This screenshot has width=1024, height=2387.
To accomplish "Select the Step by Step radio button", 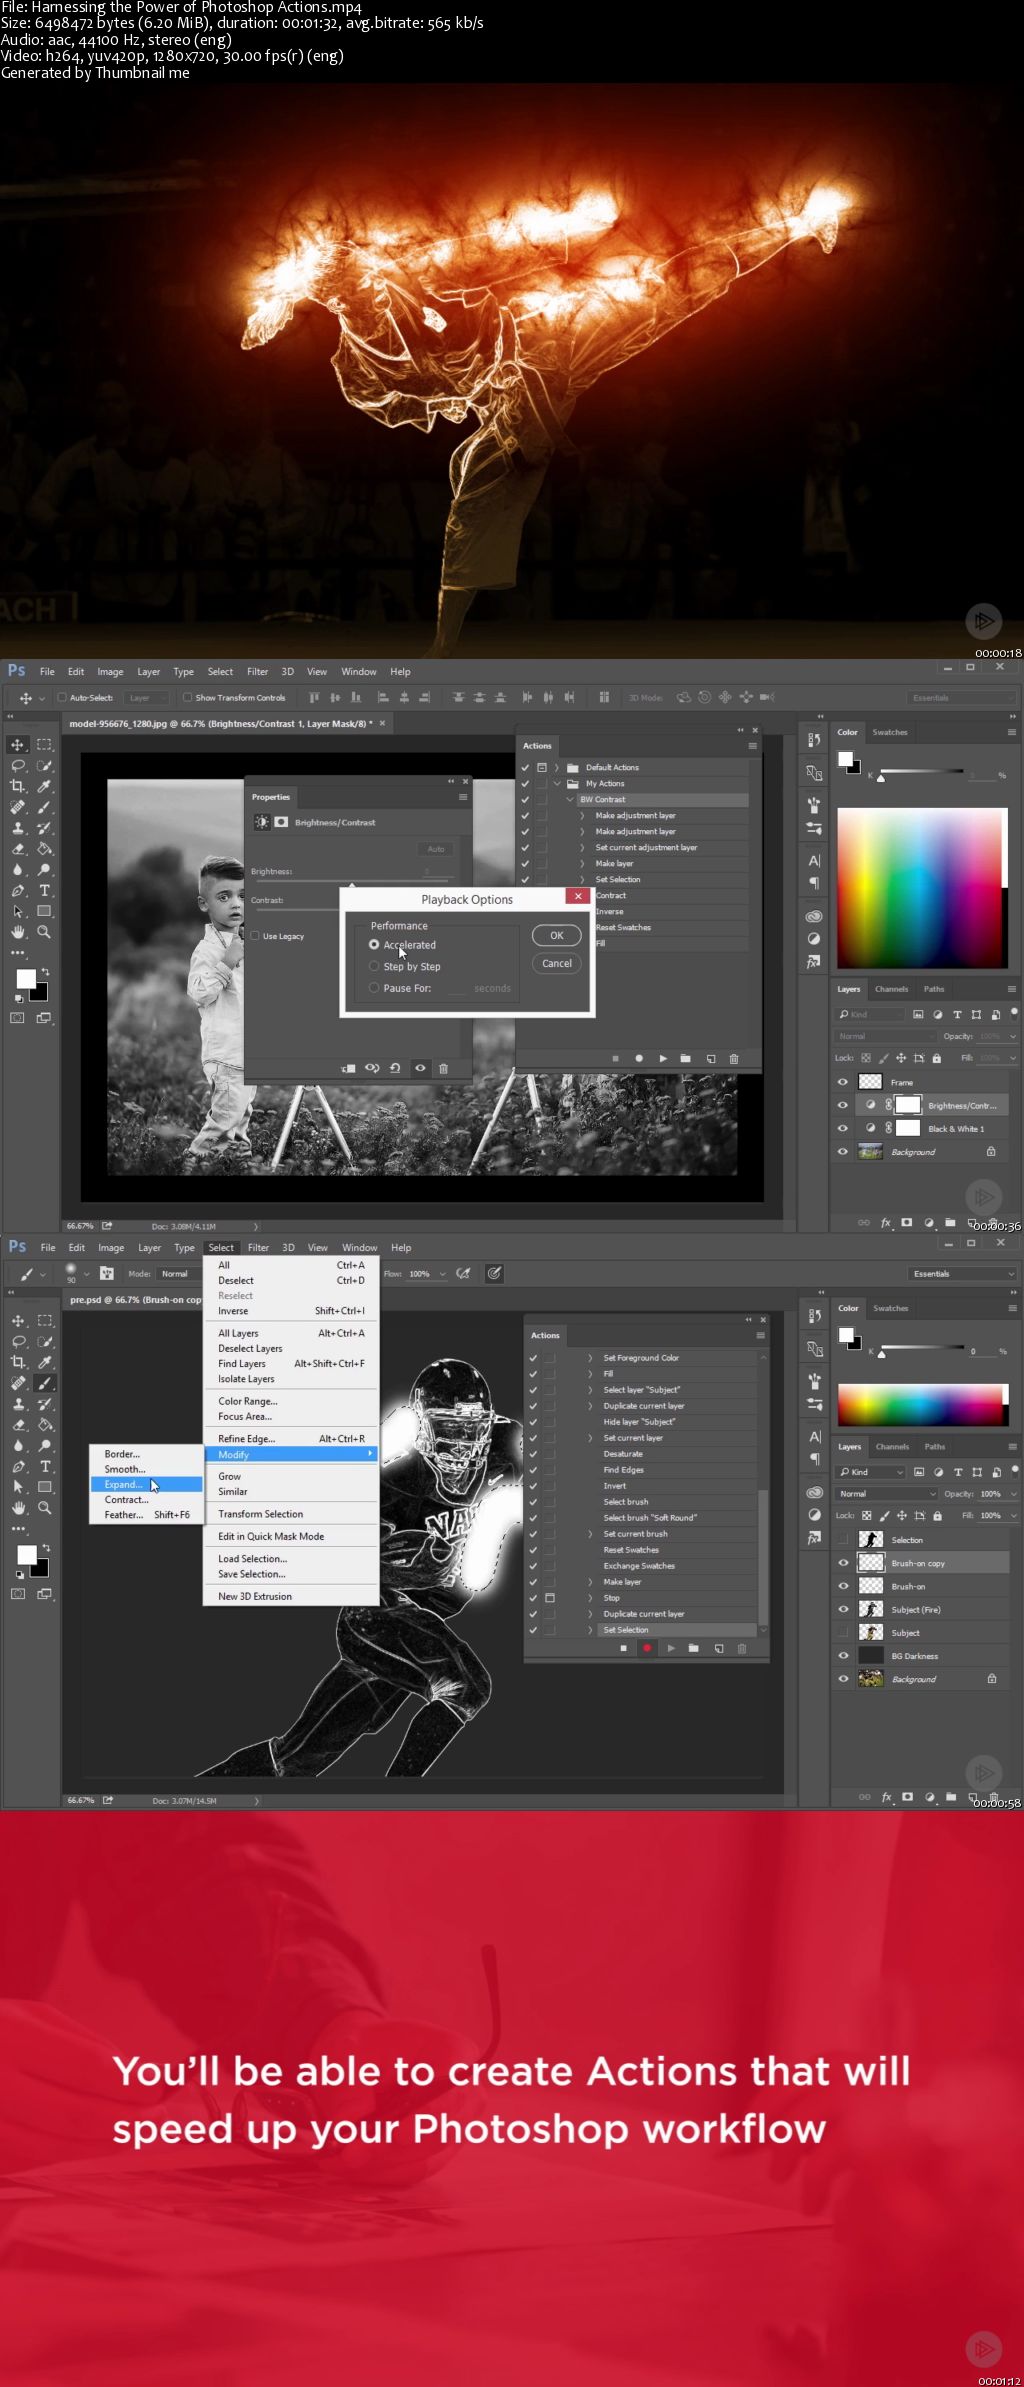I will pos(374,966).
